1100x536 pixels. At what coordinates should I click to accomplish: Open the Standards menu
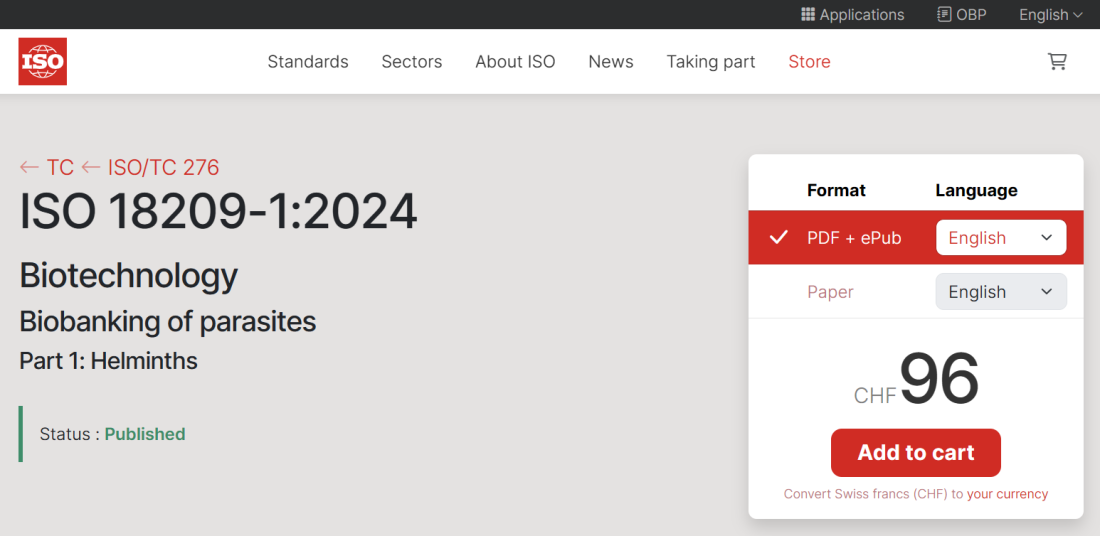[x=308, y=62]
